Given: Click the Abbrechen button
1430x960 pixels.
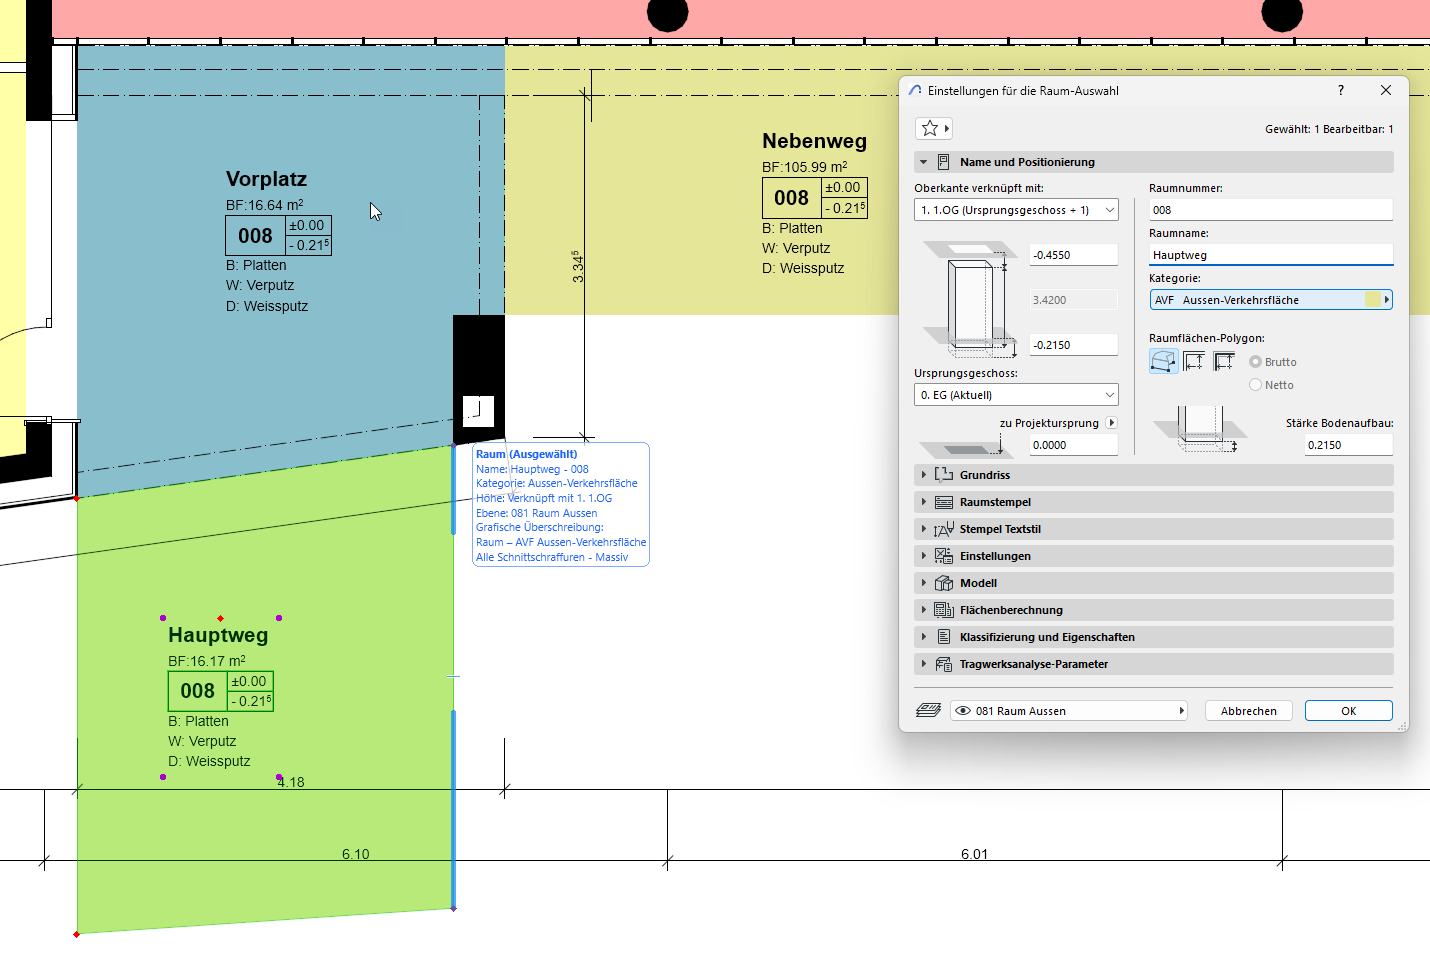Looking at the screenshot, I should [1248, 711].
